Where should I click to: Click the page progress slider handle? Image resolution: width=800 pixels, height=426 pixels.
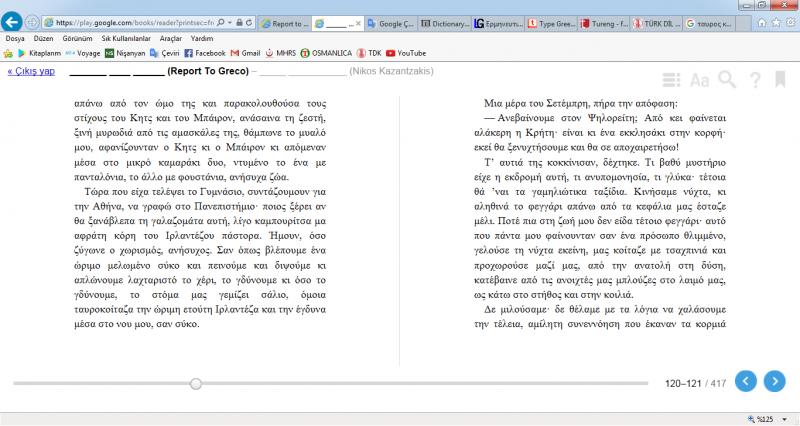coord(195,384)
